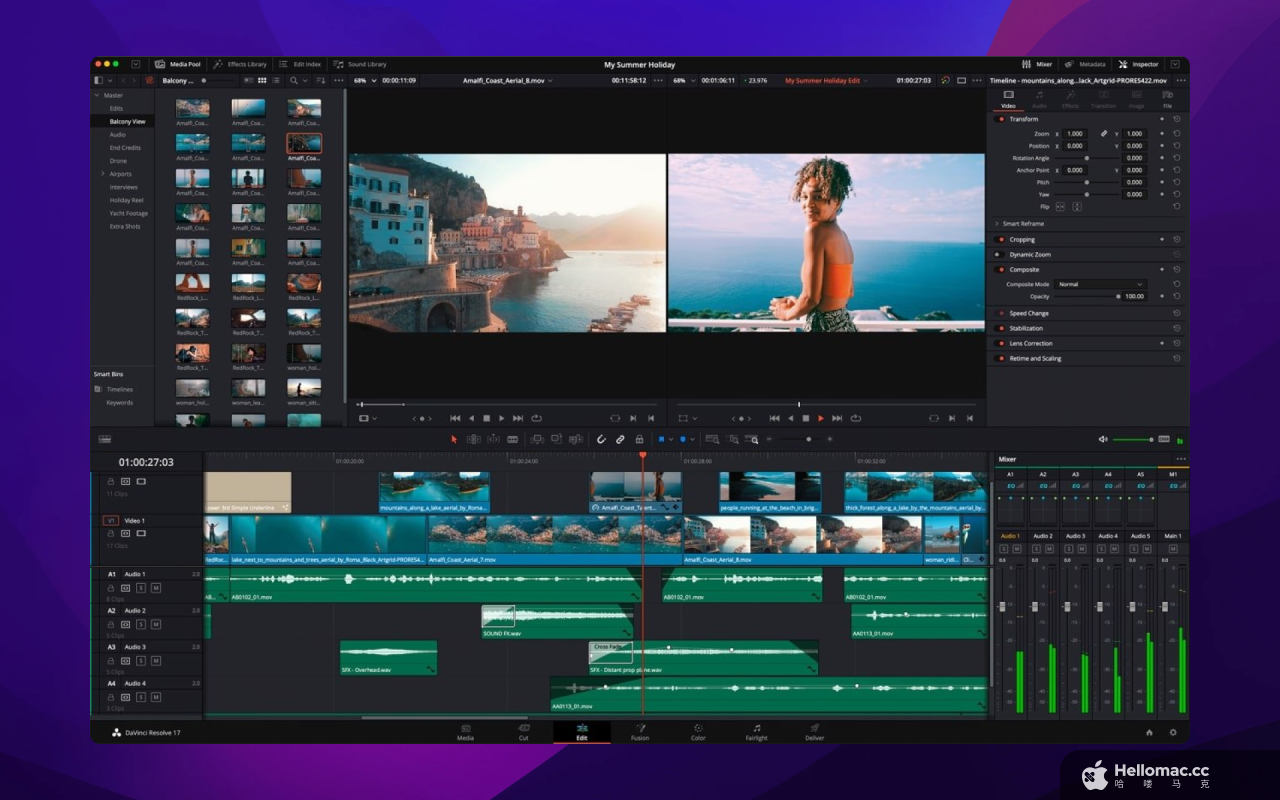Toggle Position Lock padlock in toolbar
1280x800 pixels.
(639, 439)
